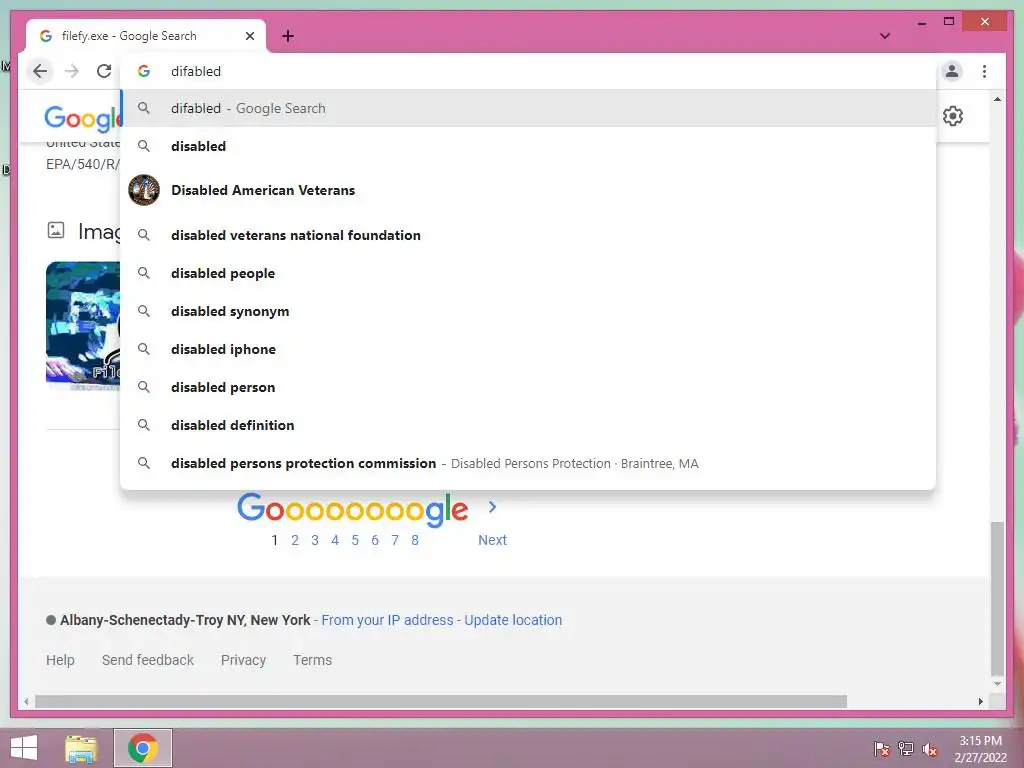Image resolution: width=1024 pixels, height=768 pixels.
Task: Select 'disabled synonym' suggestion
Action: pyautogui.click(x=528, y=311)
